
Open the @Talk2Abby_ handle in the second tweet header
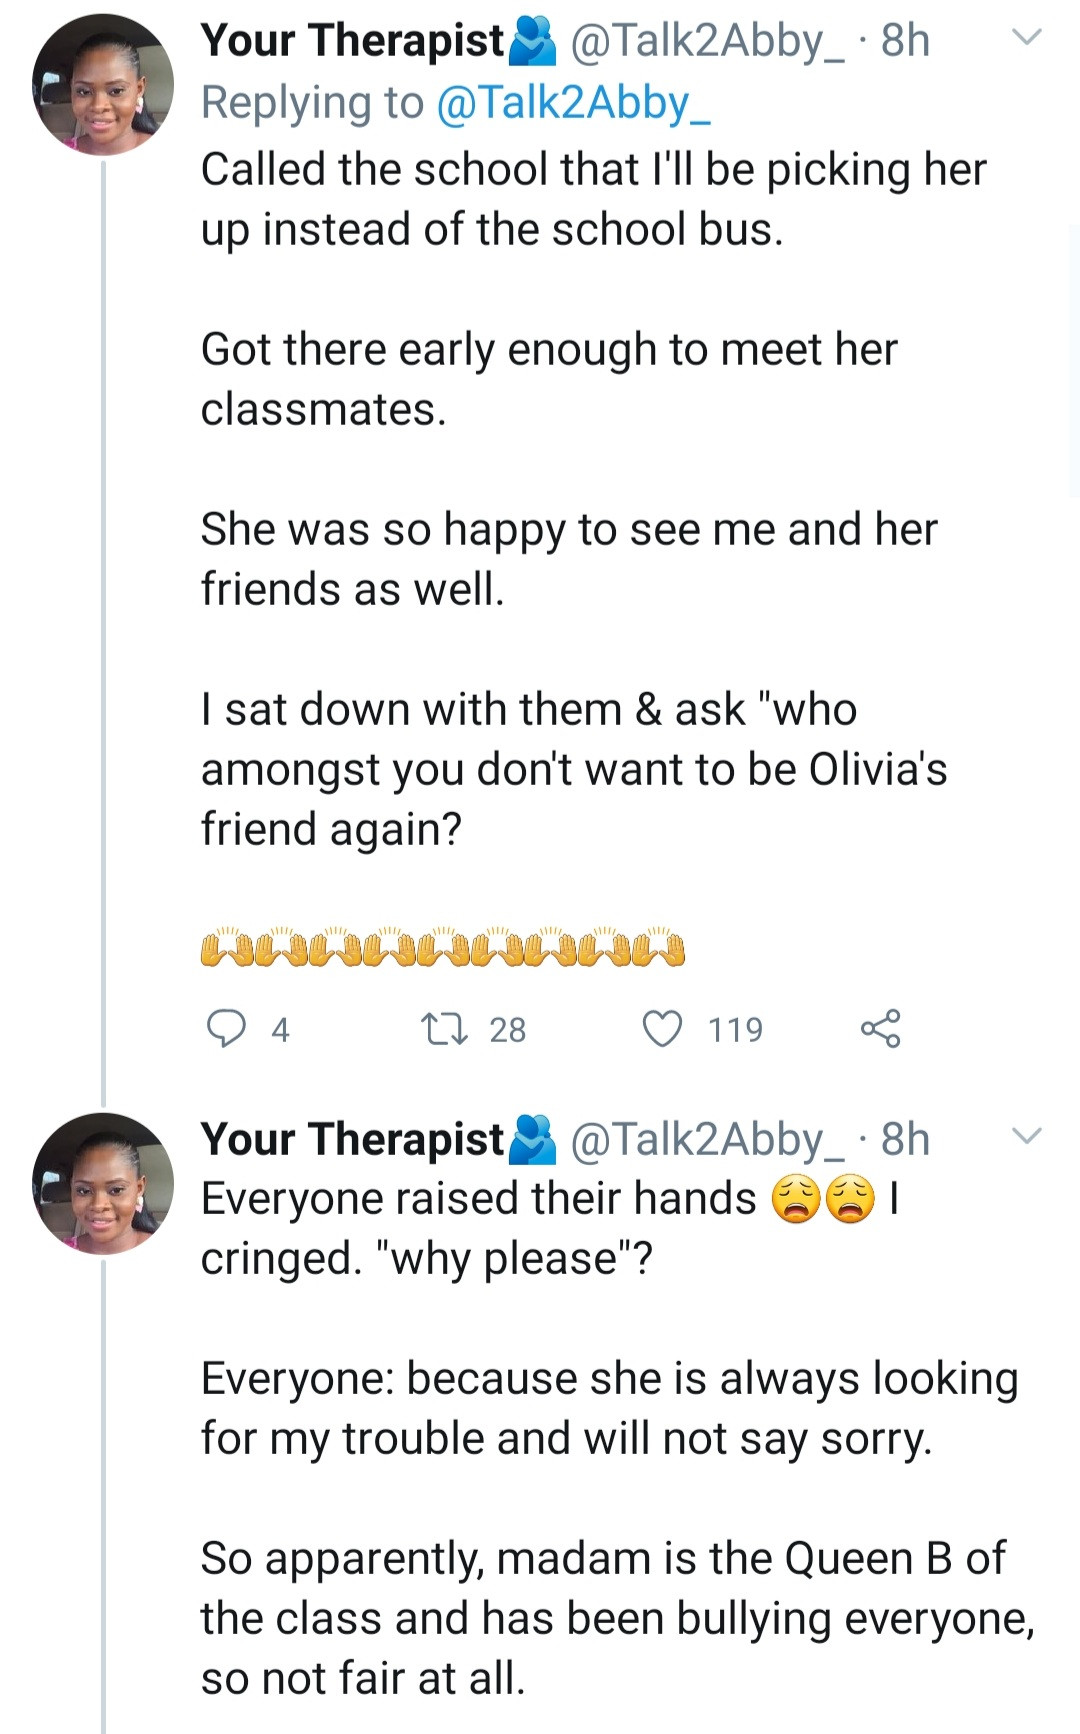pyautogui.click(x=706, y=1139)
